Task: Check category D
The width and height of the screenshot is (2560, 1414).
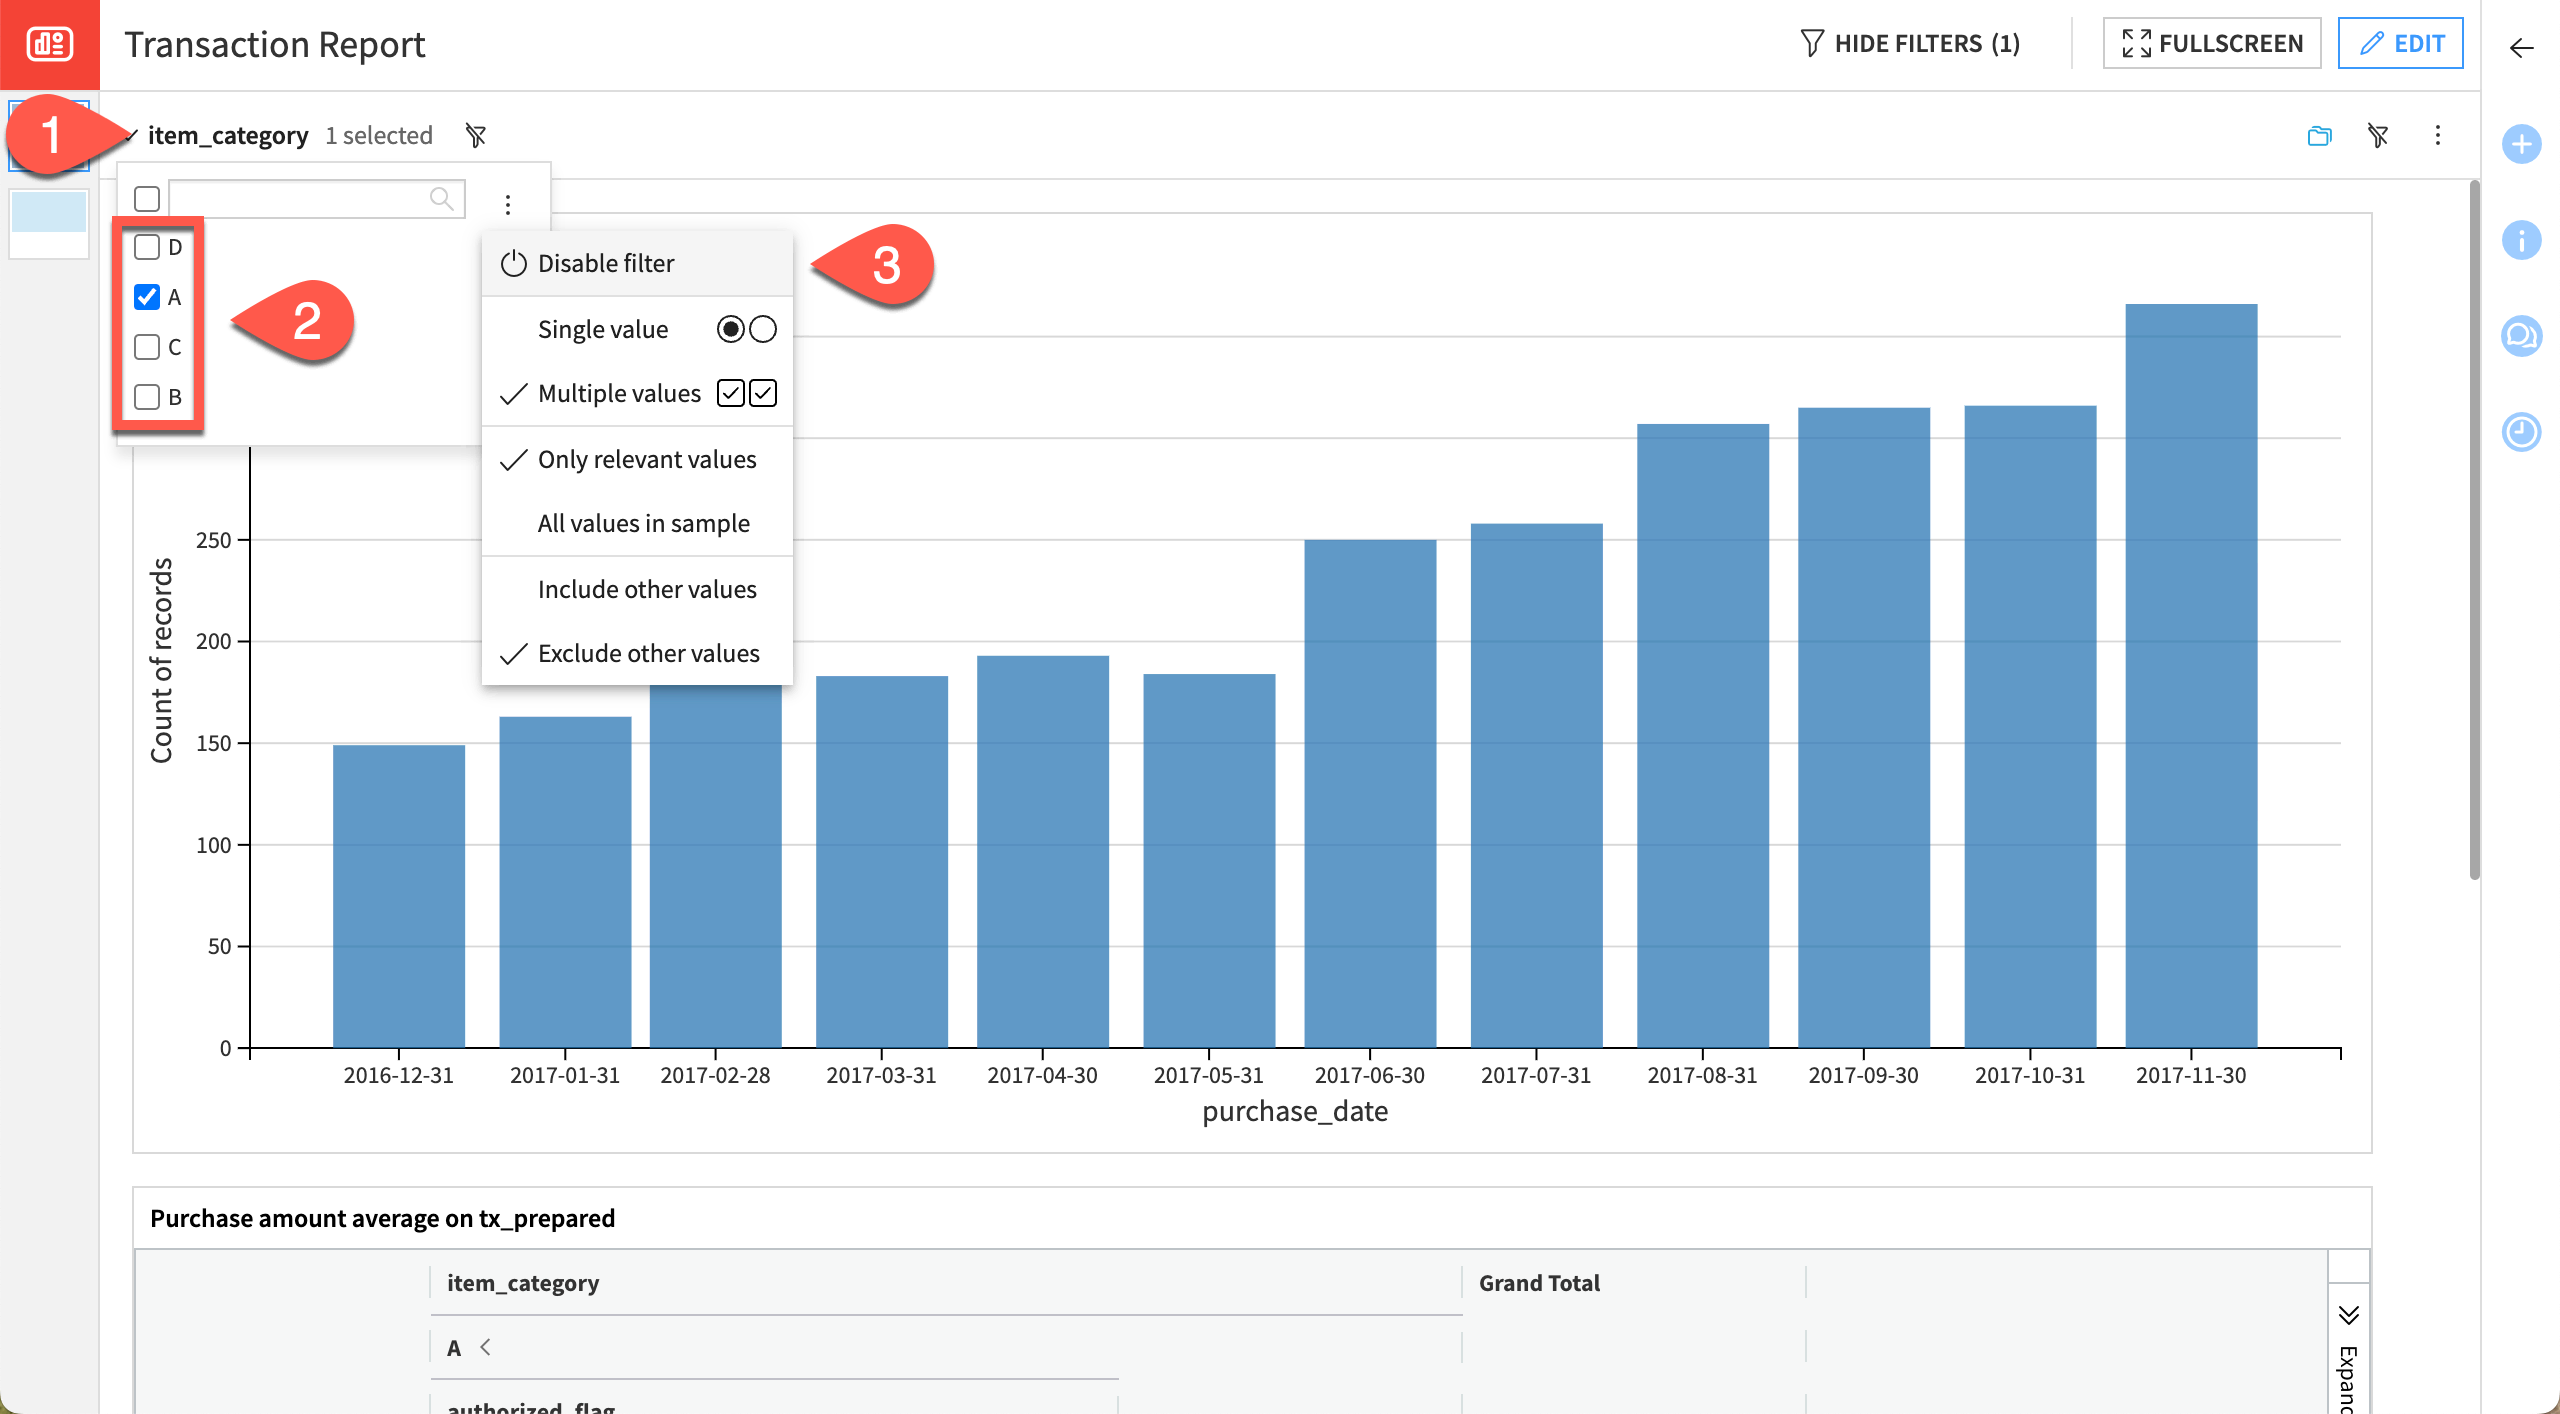Action: tap(147, 247)
